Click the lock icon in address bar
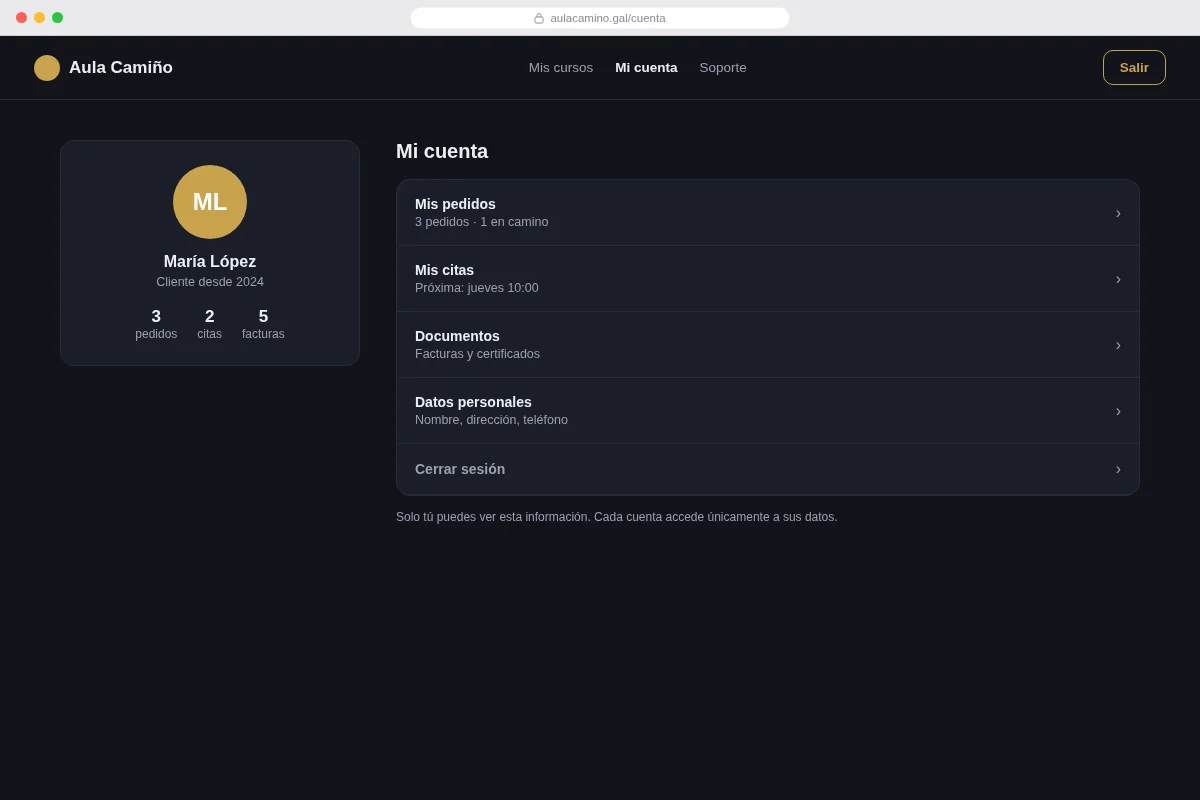 coord(539,18)
